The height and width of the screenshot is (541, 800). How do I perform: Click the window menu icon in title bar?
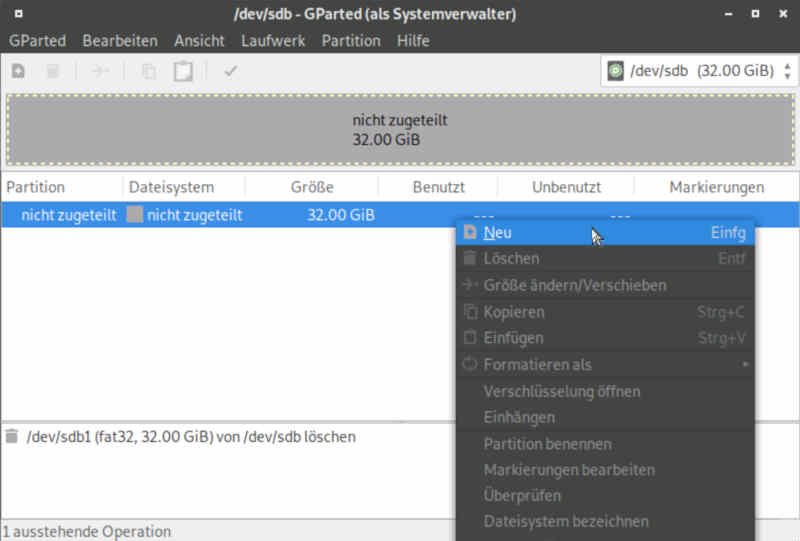(x=19, y=14)
